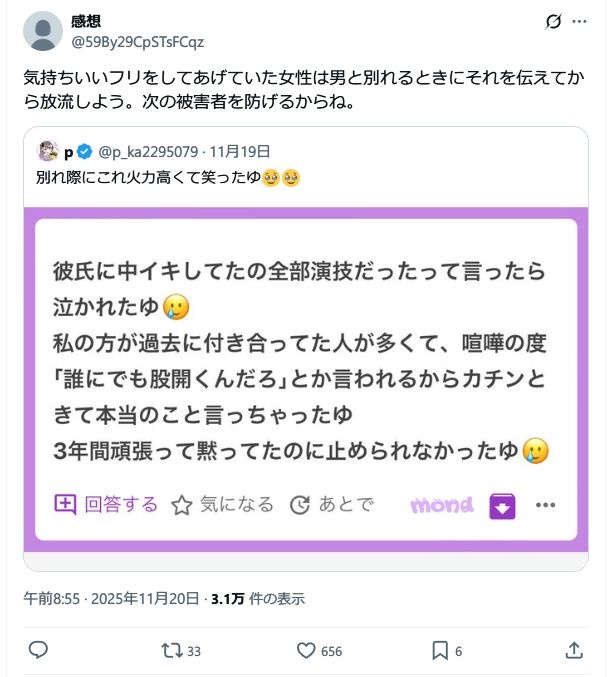Open the mond card's three-dot menu
The image size is (613, 677).
545,505
